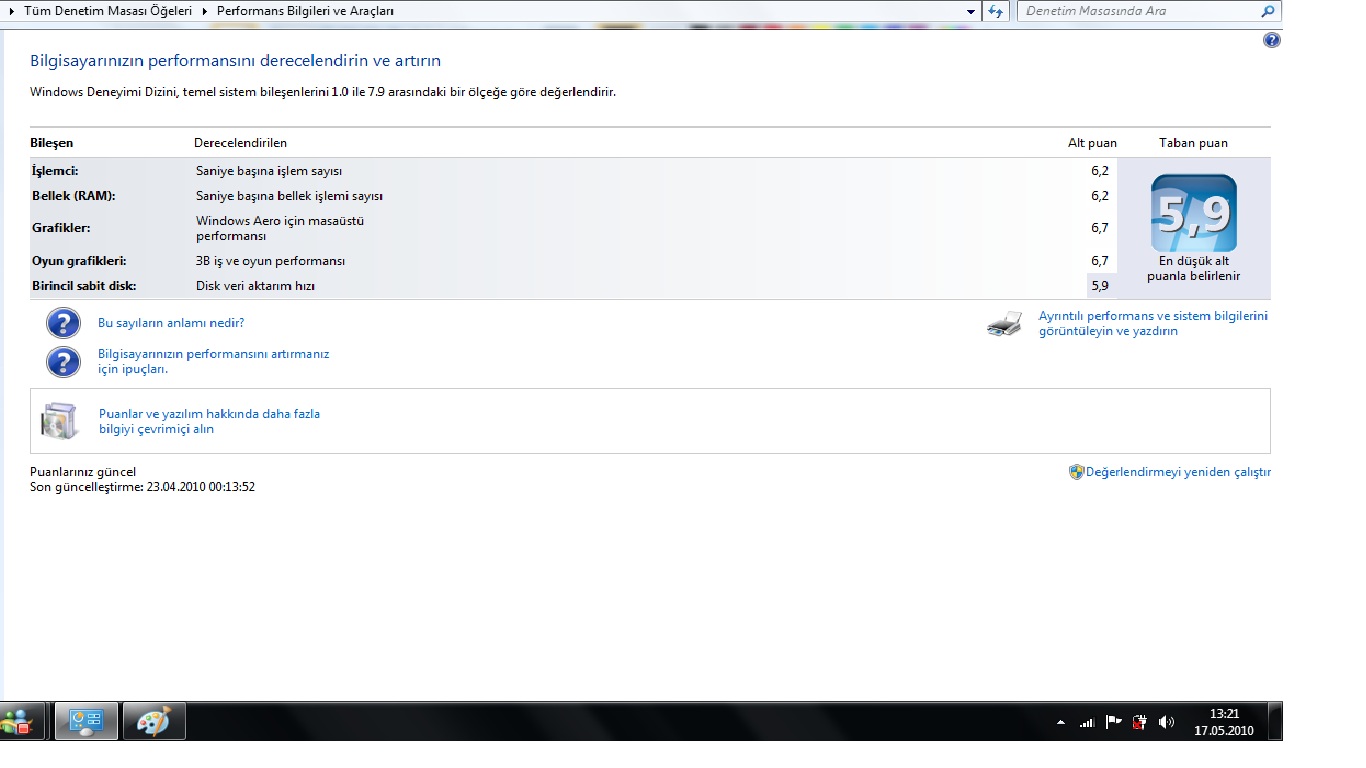Click 'Son güncelleştirme: 23.04.2010 00:13:52' text

click(143, 487)
